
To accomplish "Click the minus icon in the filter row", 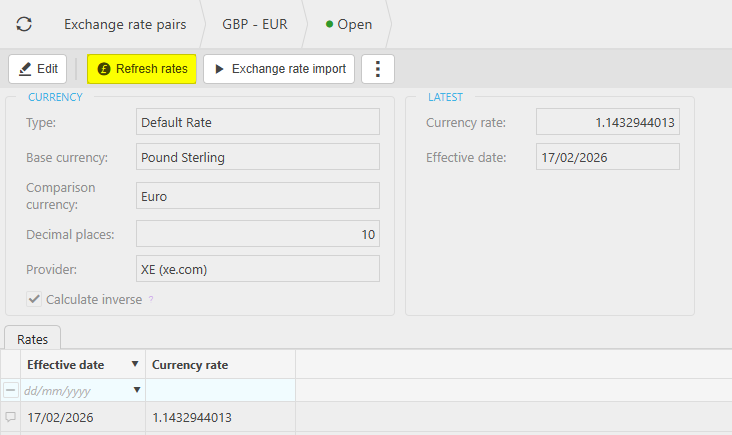I will tap(10, 390).
